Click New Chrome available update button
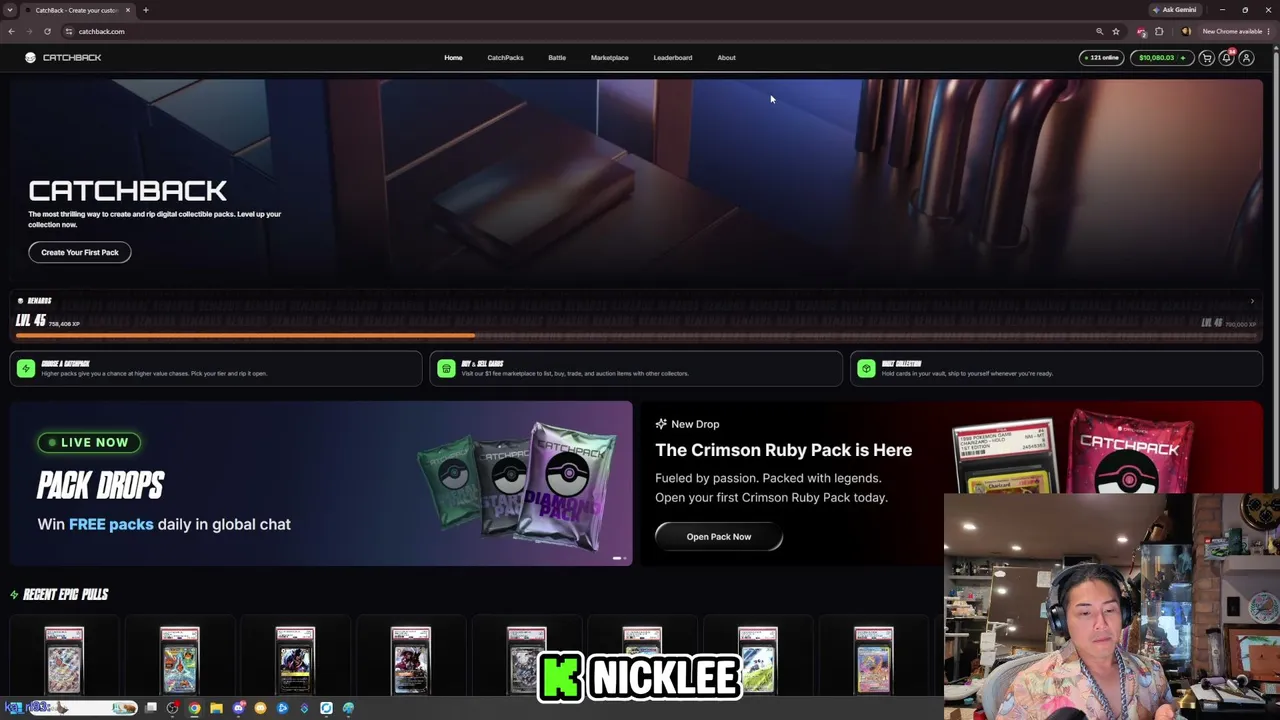Screen dimensions: 1280x720 pyautogui.click(x=1236, y=31)
